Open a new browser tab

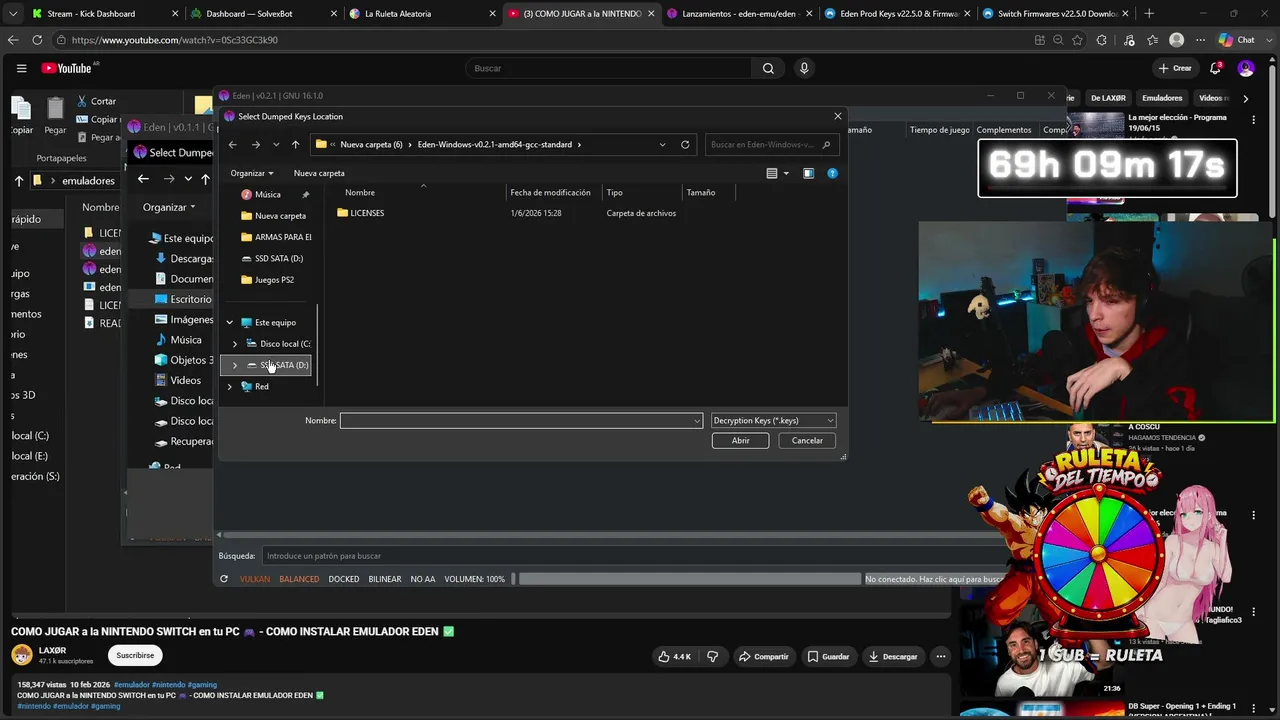pos(1148,14)
